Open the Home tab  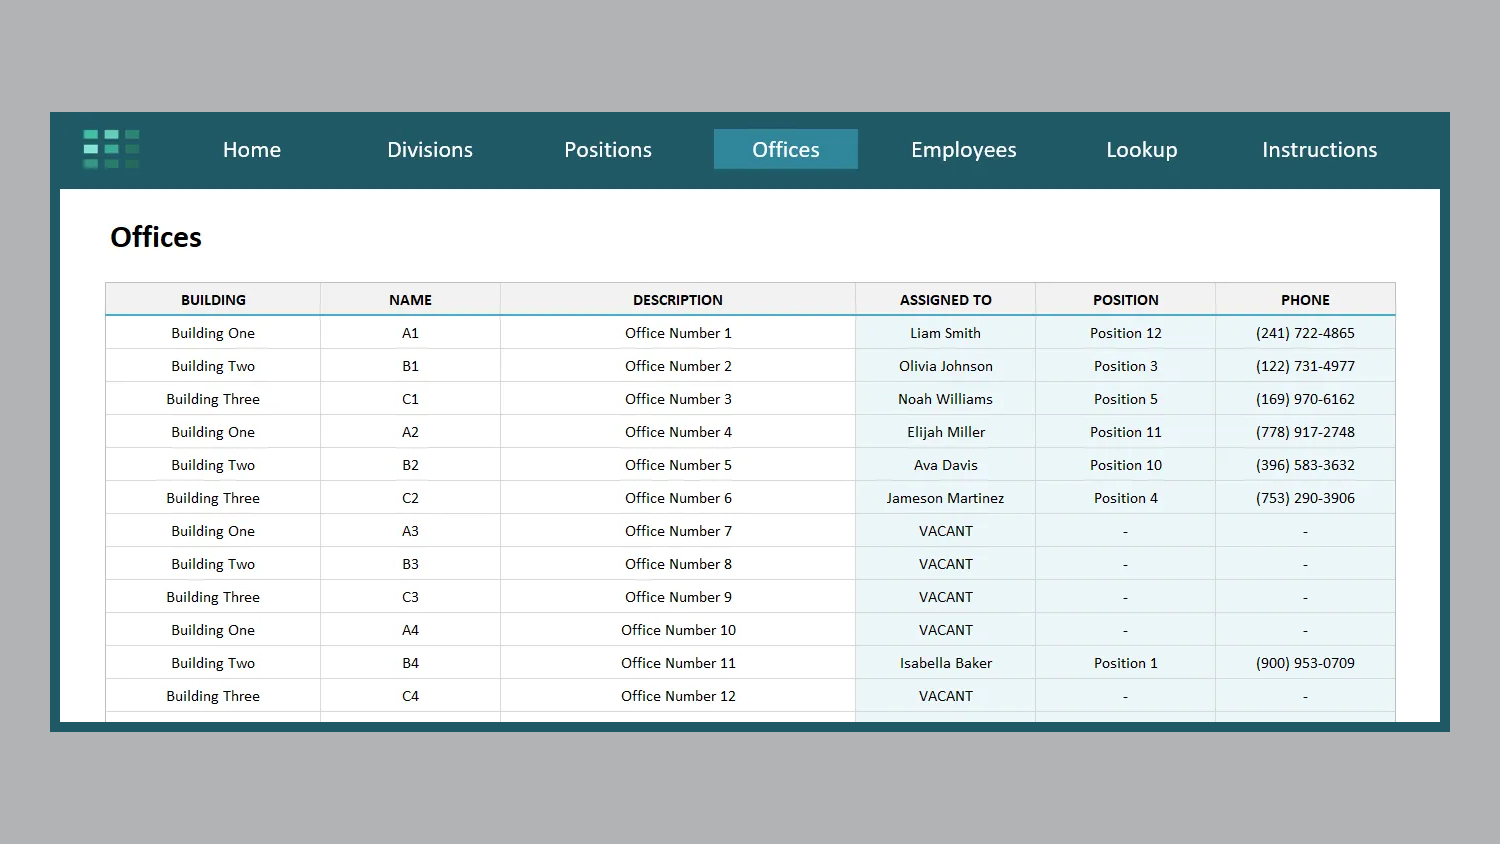pos(252,150)
